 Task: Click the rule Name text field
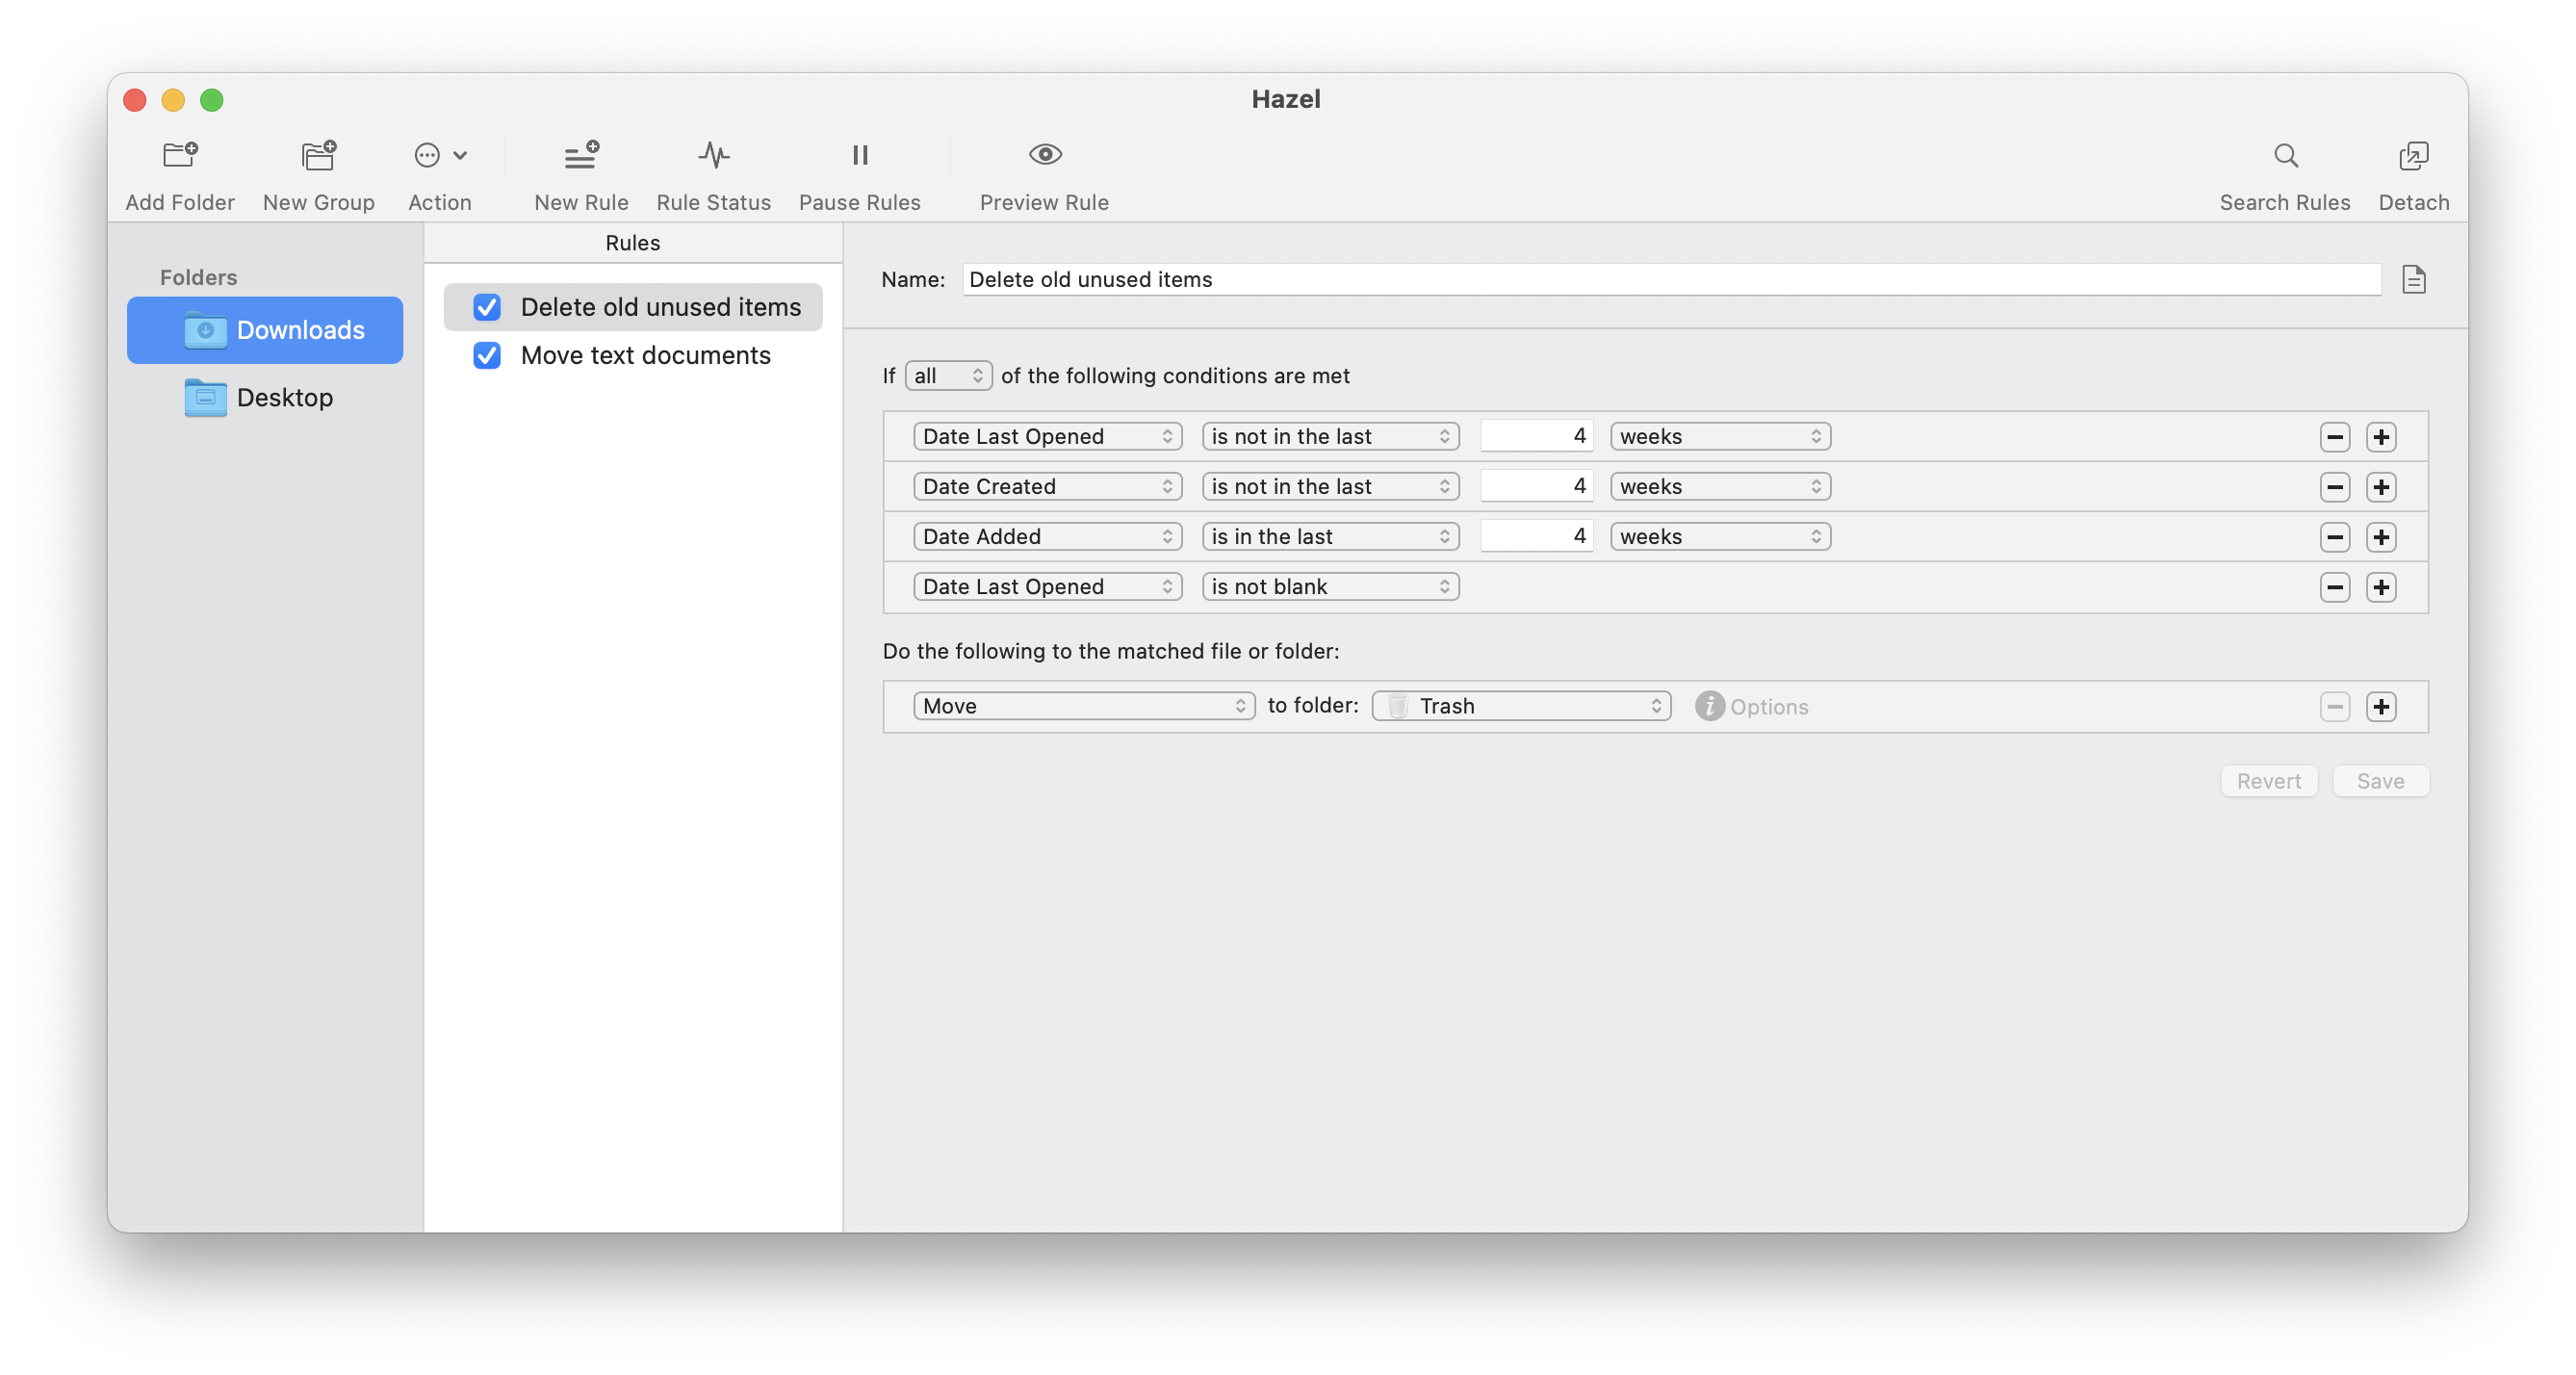click(1670, 279)
